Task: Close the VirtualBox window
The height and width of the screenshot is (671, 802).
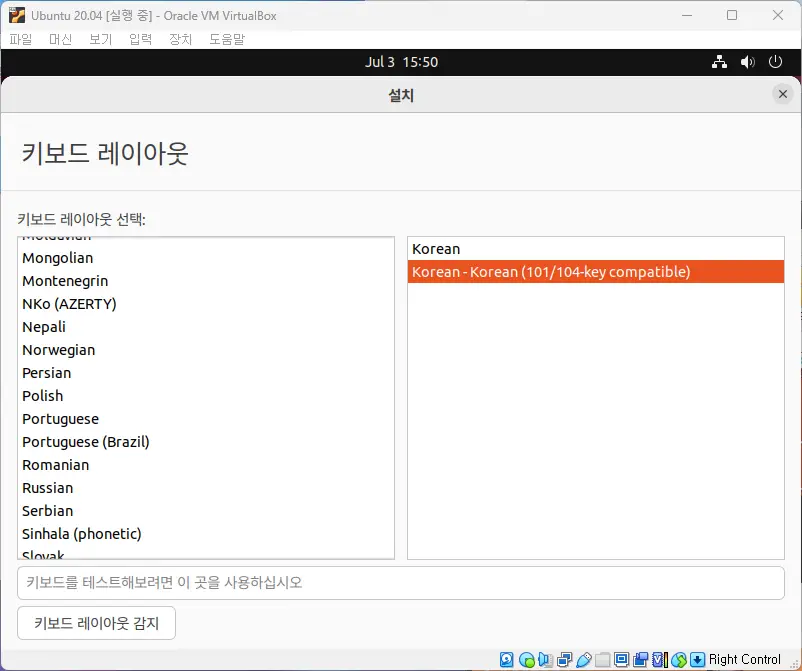Action: click(777, 15)
